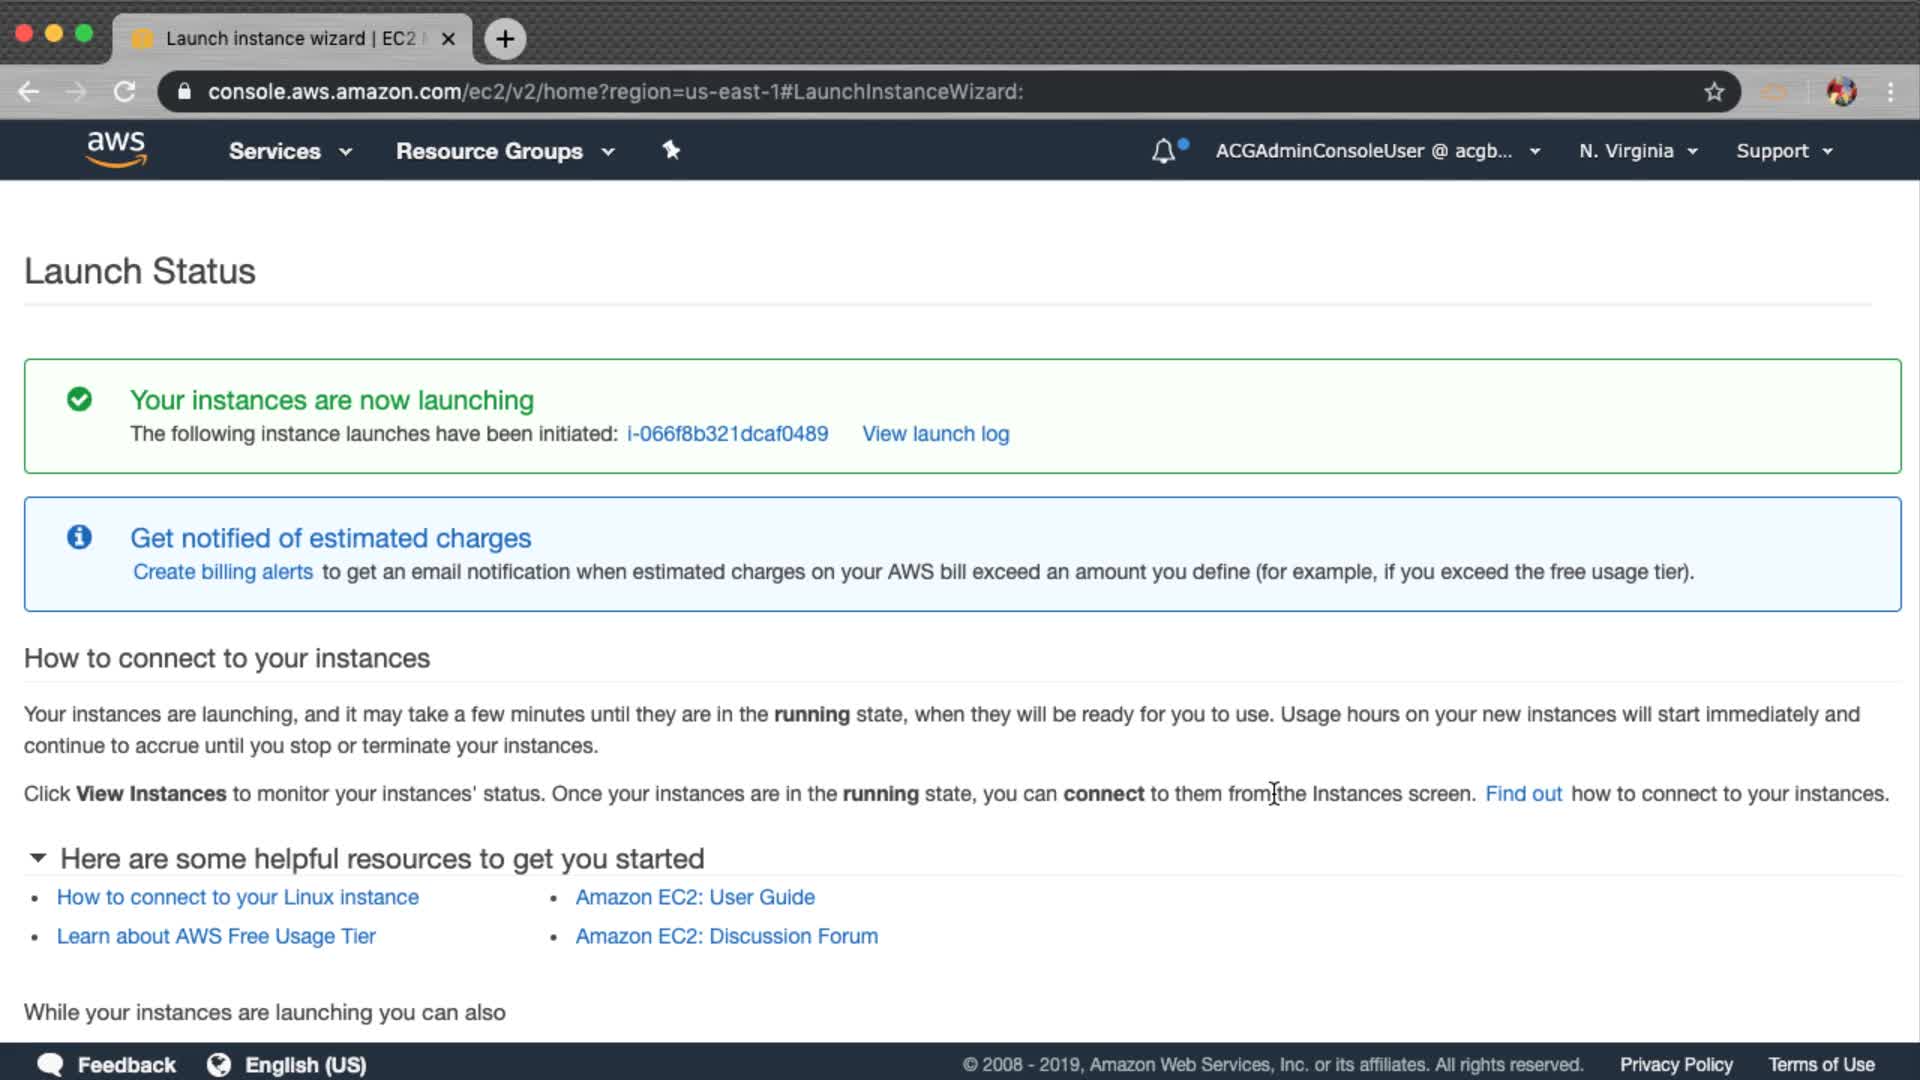This screenshot has height=1080, width=1920.
Task: Open the ACGAdminConsoleUser account menu
Action: pos(1377,151)
